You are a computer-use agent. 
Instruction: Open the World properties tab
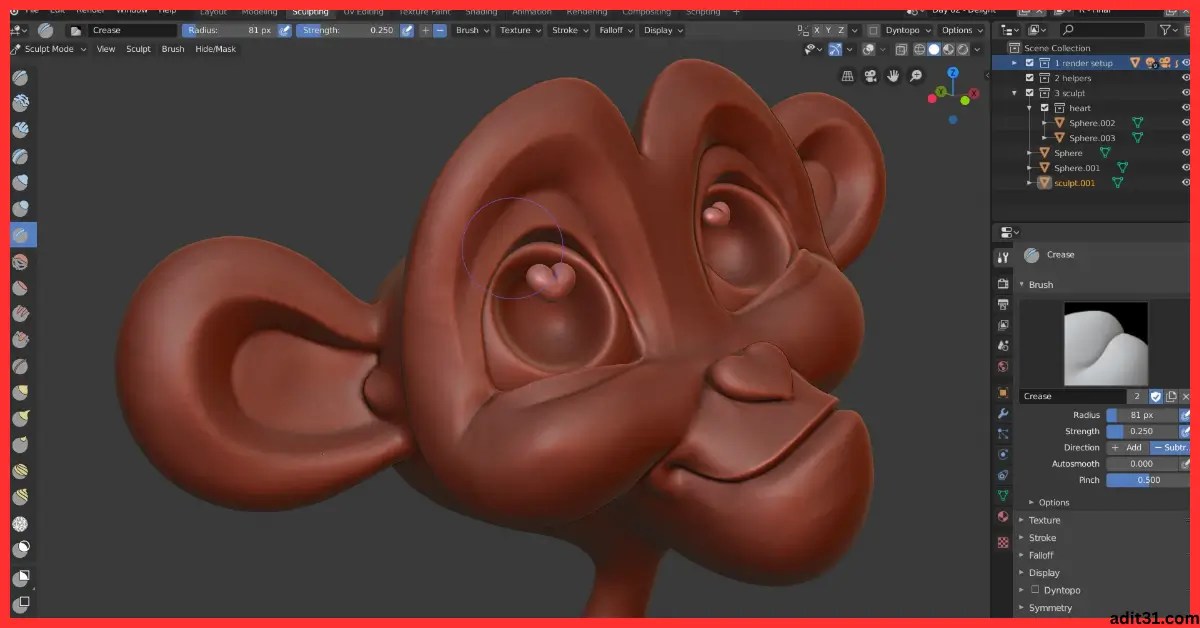1003,366
